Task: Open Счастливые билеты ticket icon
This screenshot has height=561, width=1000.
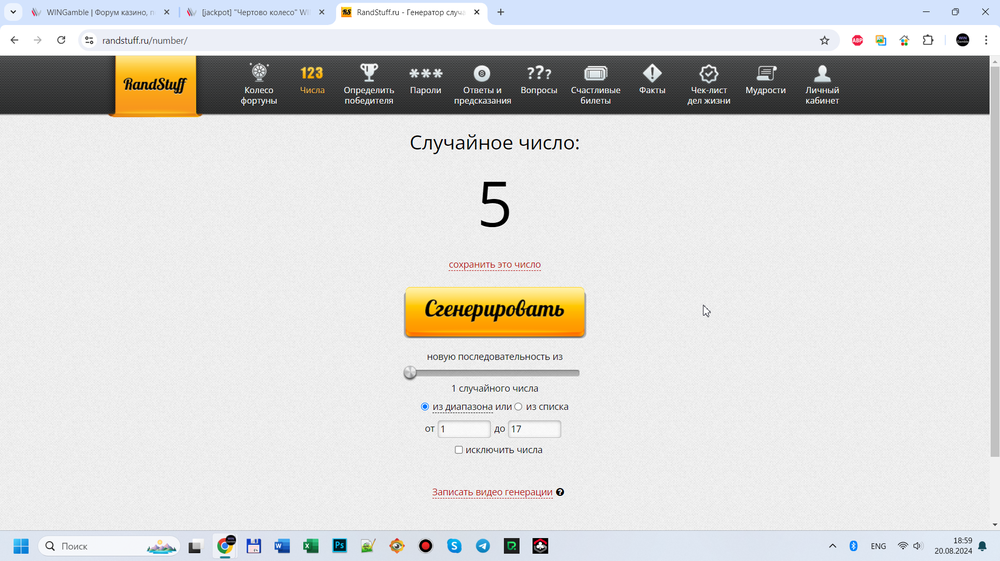Action: pyautogui.click(x=596, y=73)
